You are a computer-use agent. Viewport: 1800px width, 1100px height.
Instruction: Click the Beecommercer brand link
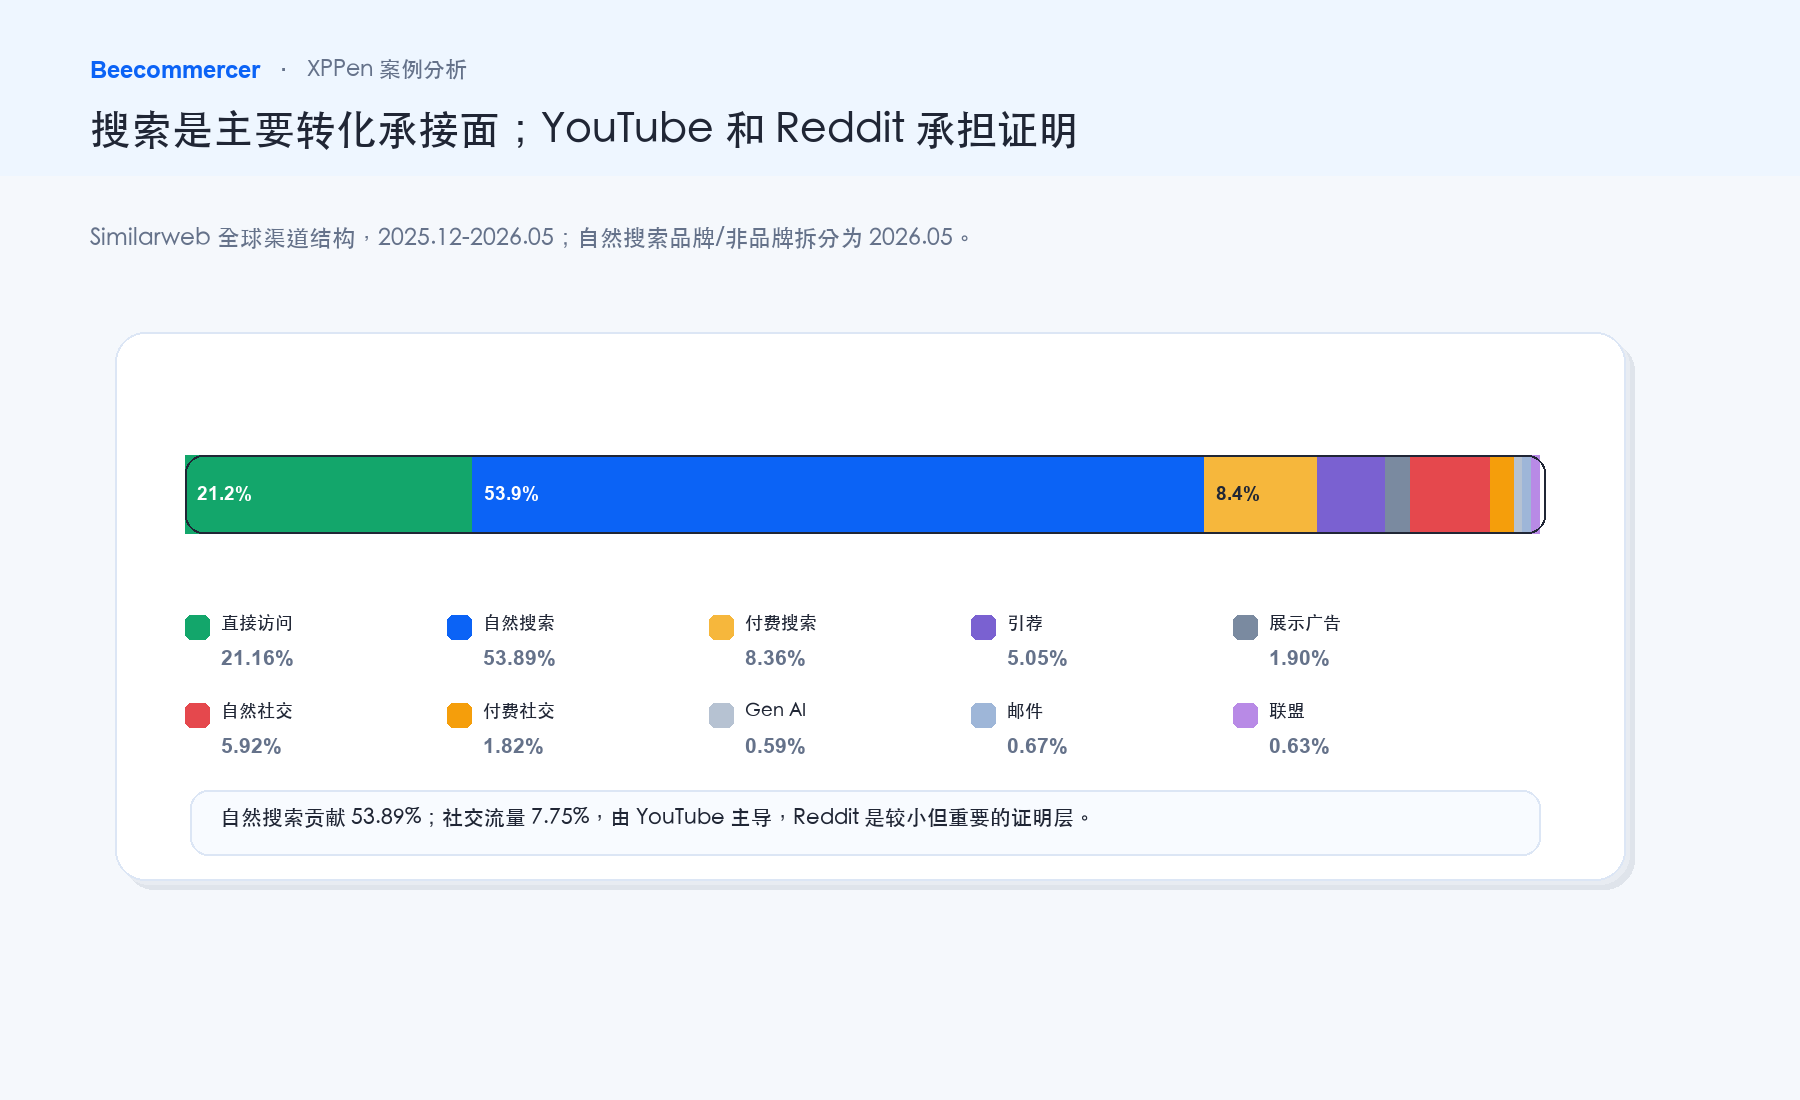tap(175, 70)
